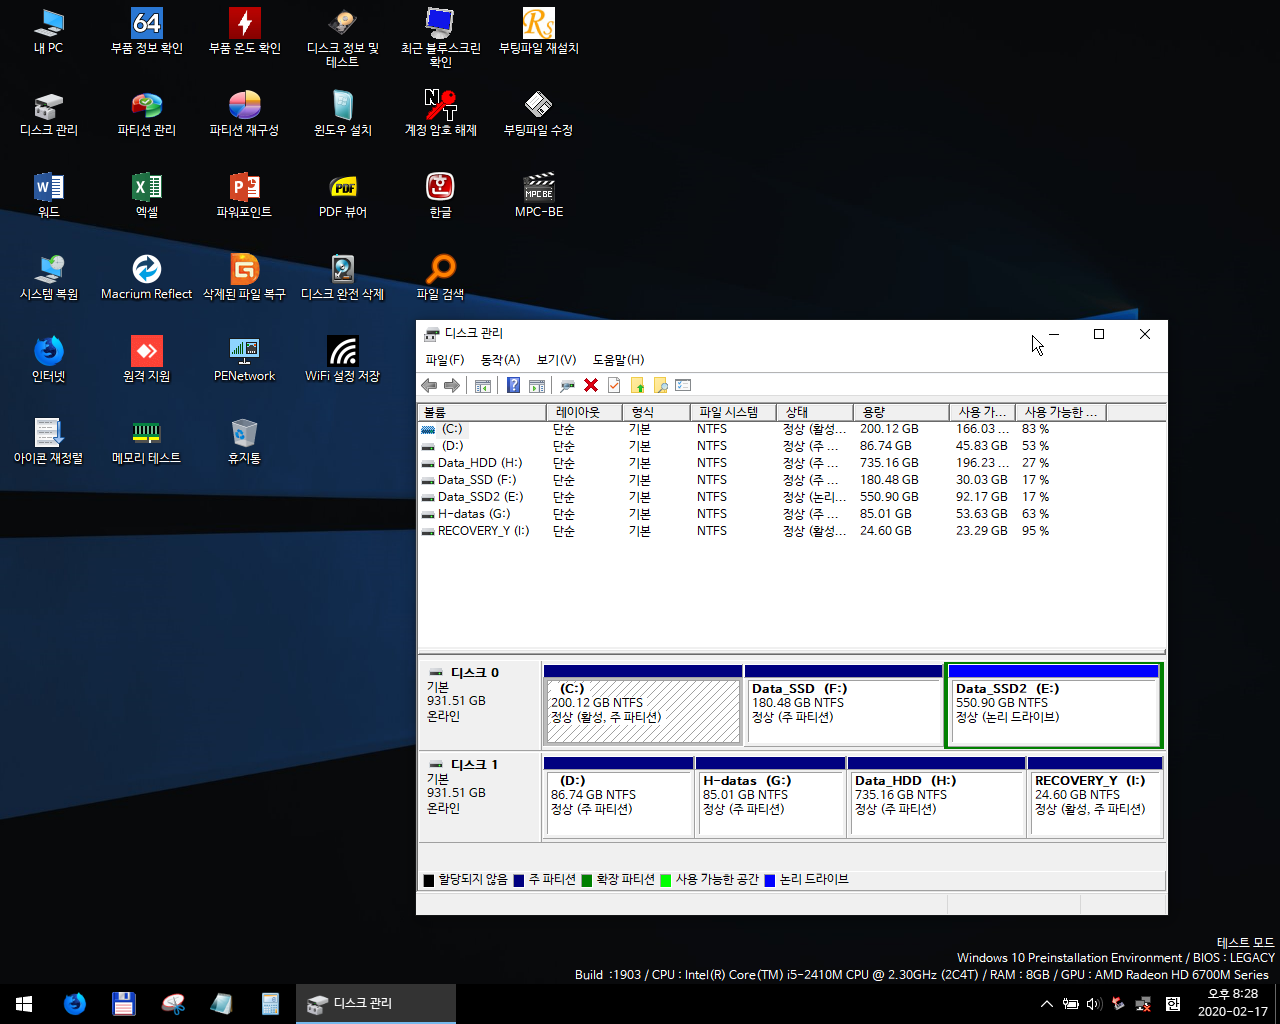Open the 삭제된 파일 복구 desktop icon
Image resolution: width=1280 pixels, height=1024 pixels.
pyautogui.click(x=245, y=278)
